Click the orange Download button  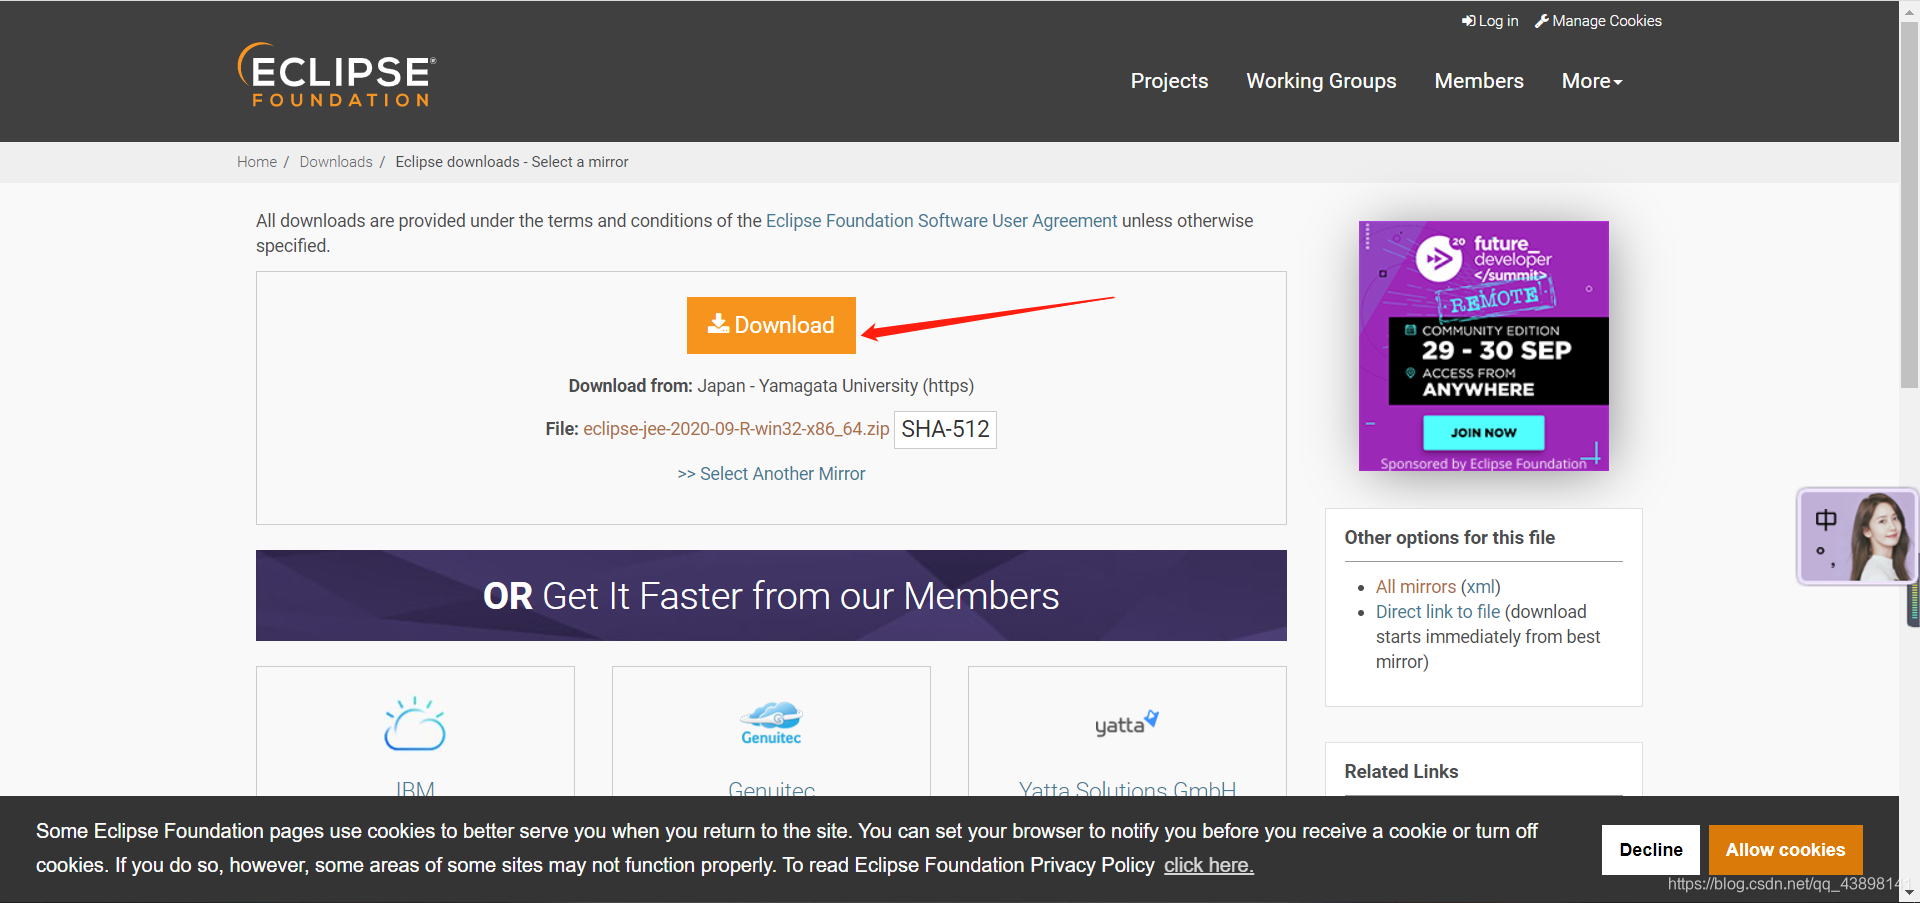tap(771, 325)
